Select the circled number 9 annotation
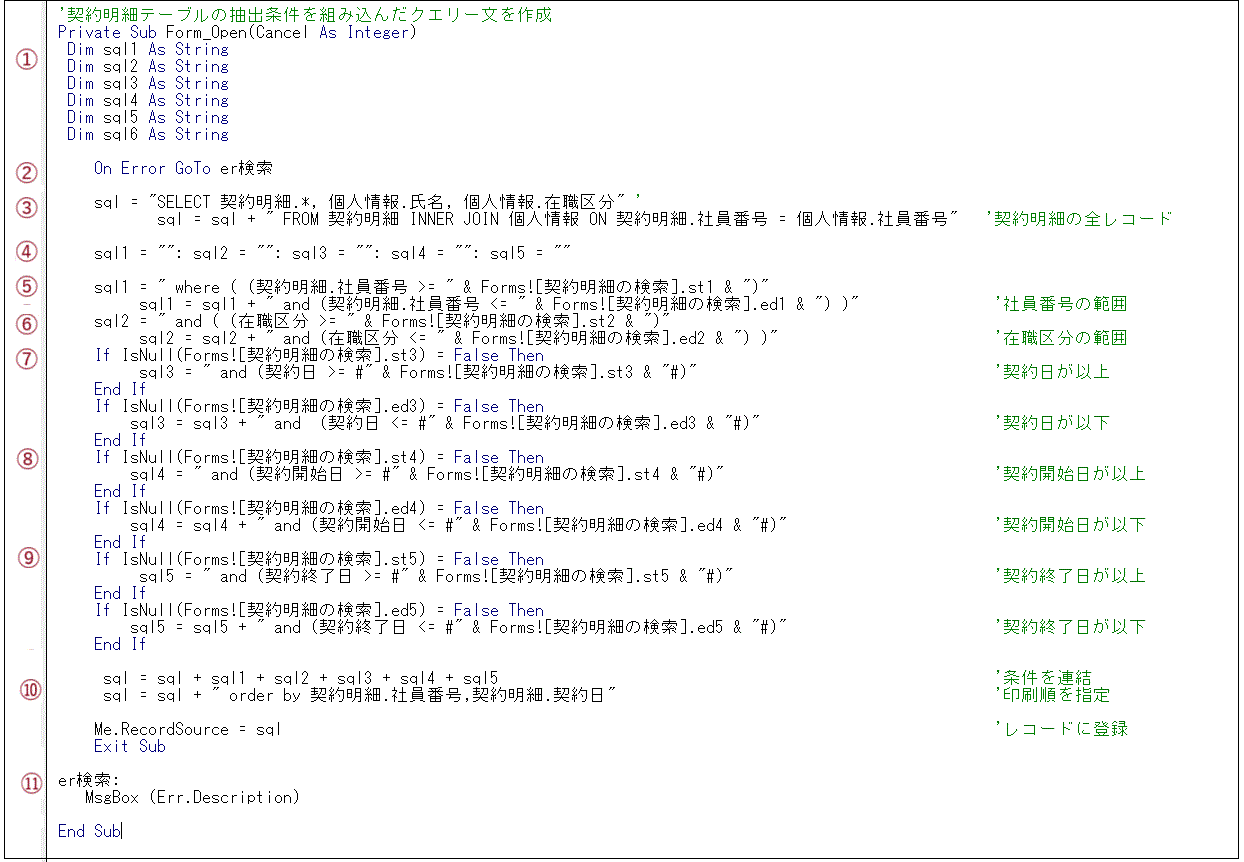The height and width of the screenshot is (862, 1244). 27,558
